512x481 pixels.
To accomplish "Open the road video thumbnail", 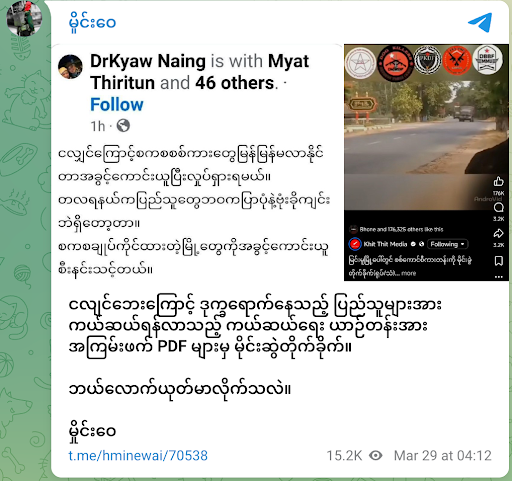I will tap(426, 127).
